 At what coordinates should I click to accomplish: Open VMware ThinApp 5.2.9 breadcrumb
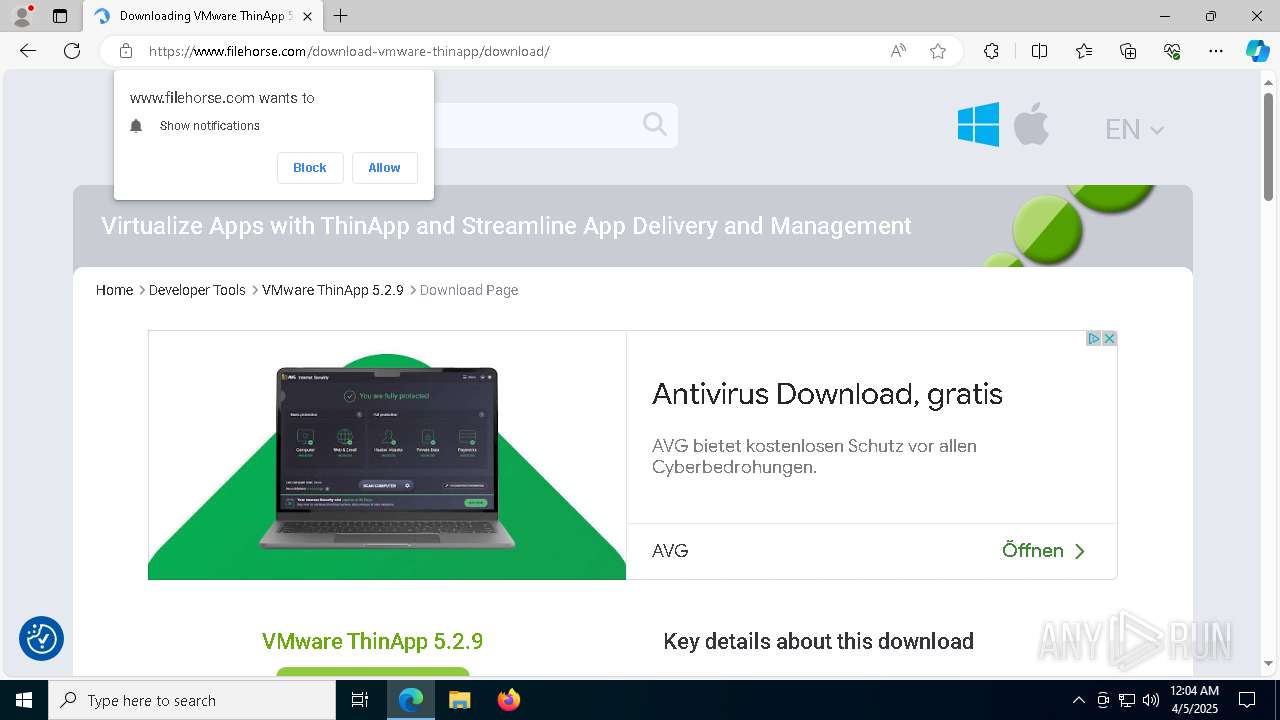[x=333, y=290]
